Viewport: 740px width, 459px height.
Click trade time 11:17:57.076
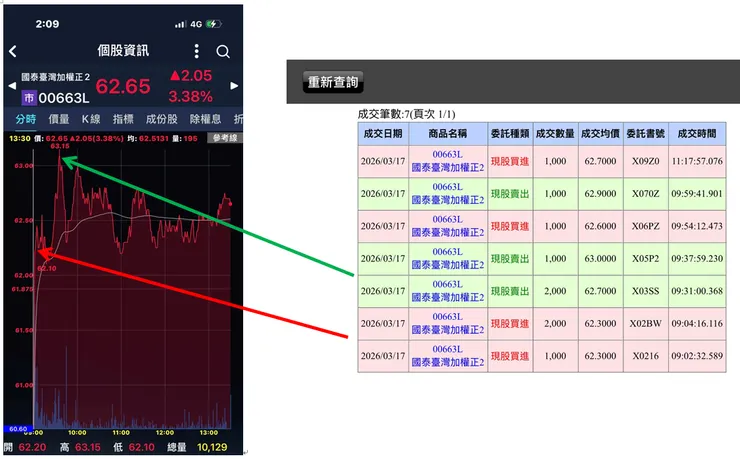point(697,161)
